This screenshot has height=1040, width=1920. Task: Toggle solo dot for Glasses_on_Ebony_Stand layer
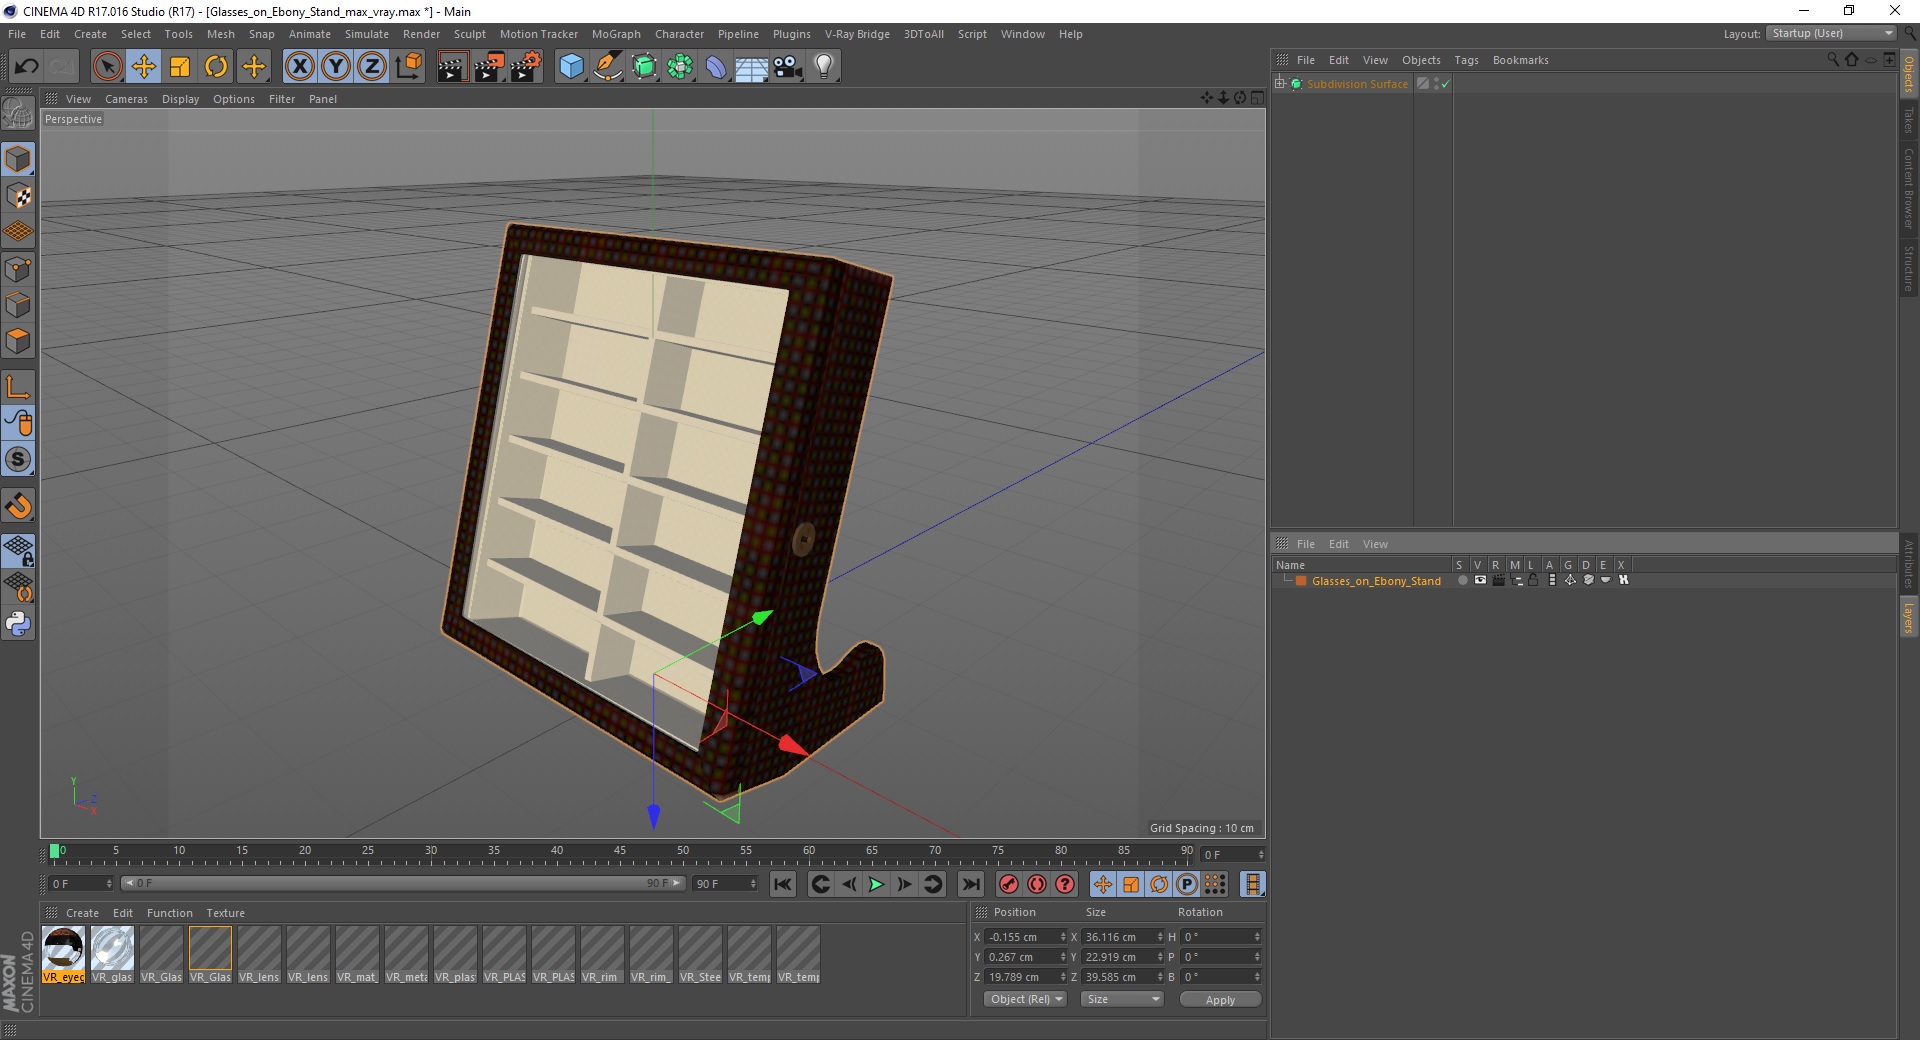pyautogui.click(x=1462, y=580)
